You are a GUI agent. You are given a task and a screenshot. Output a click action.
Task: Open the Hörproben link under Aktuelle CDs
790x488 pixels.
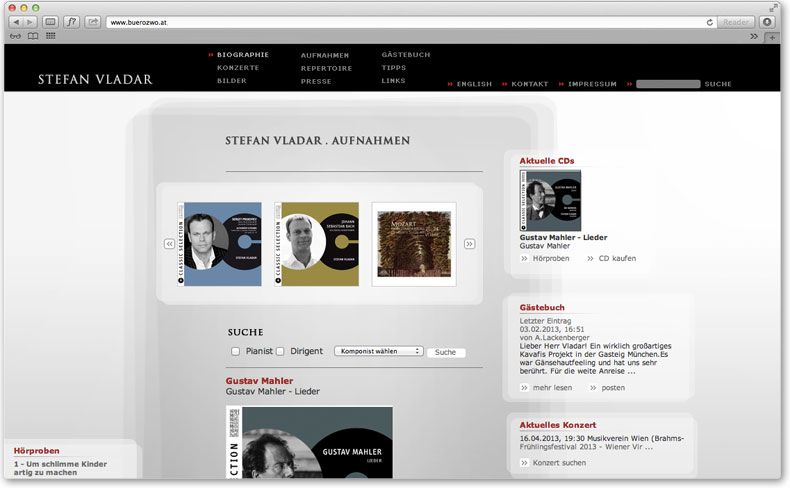coord(551,258)
